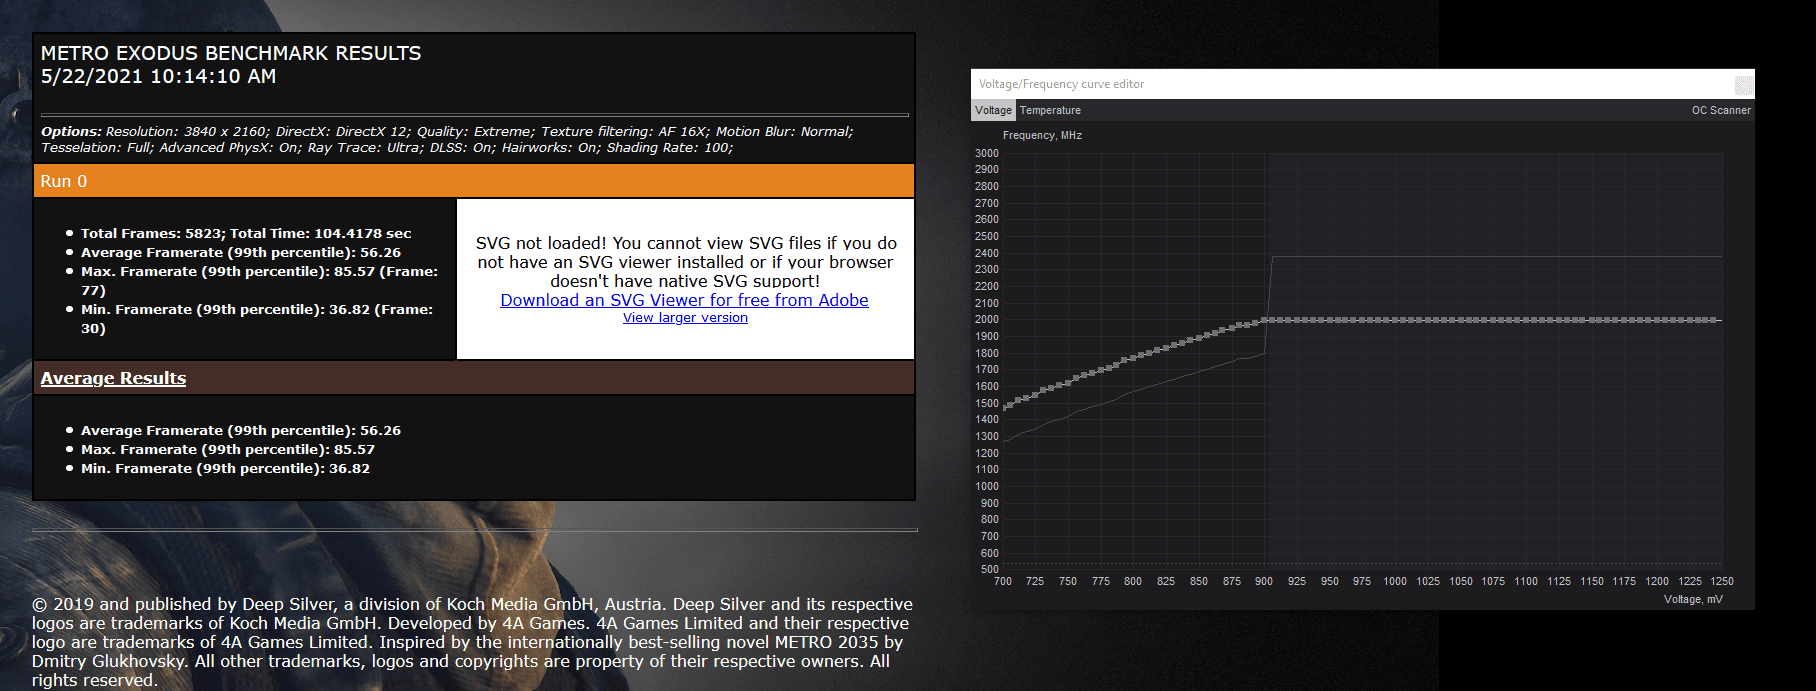Select the first curve point at 700 mV
This screenshot has height=691, width=1816.
1005,407
